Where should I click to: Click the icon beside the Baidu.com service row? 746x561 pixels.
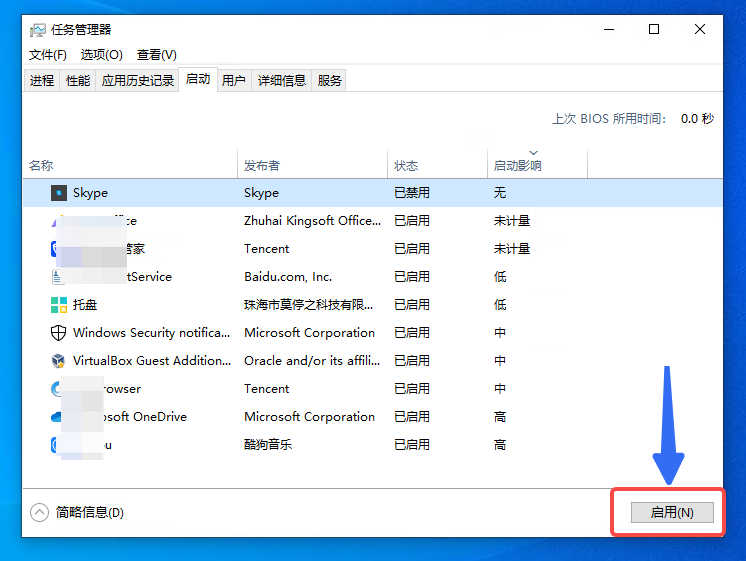coord(56,276)
